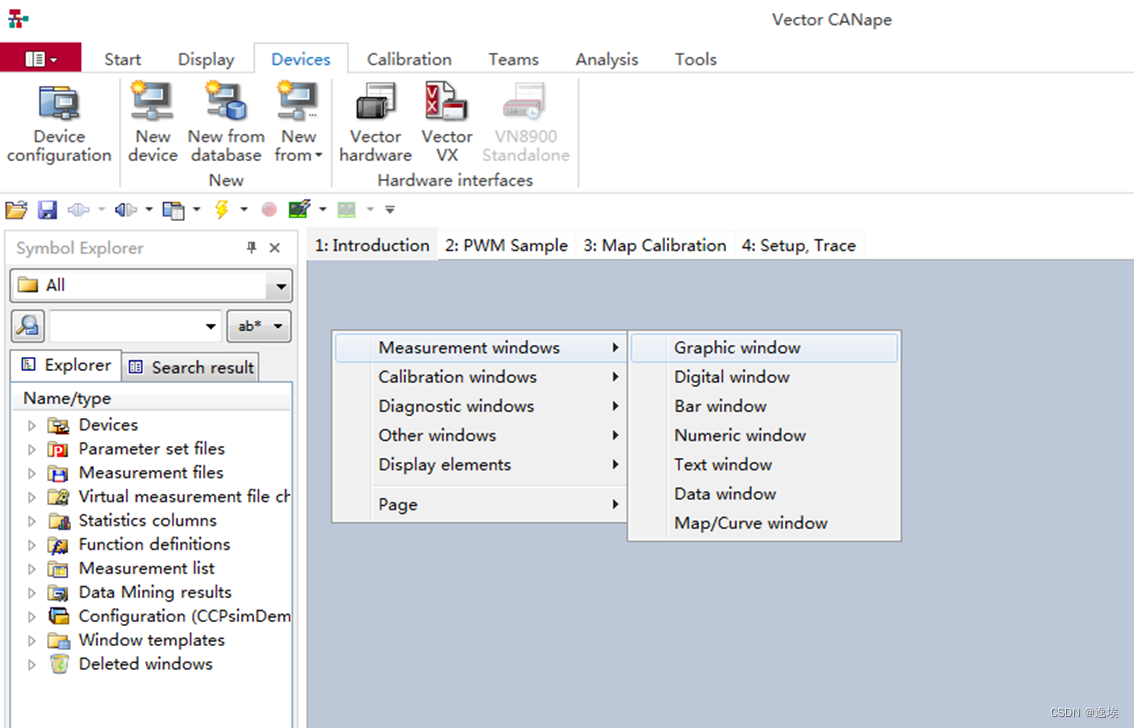Open the red application file menu button
The height and width of the screenshot is (728, 1134).
40,59
